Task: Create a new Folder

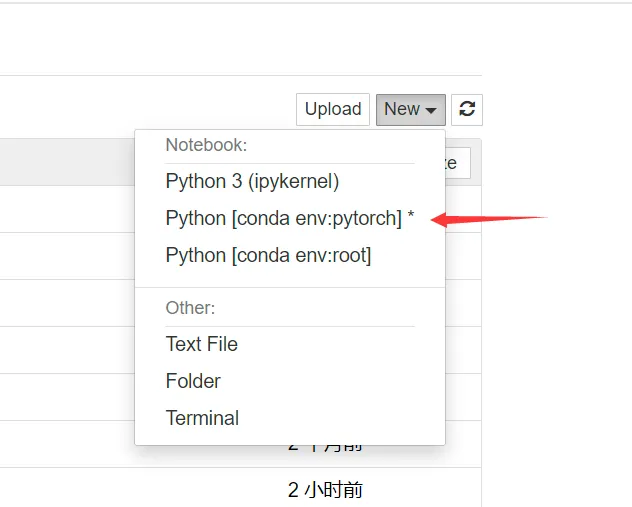Action: (x=193, y=381)
